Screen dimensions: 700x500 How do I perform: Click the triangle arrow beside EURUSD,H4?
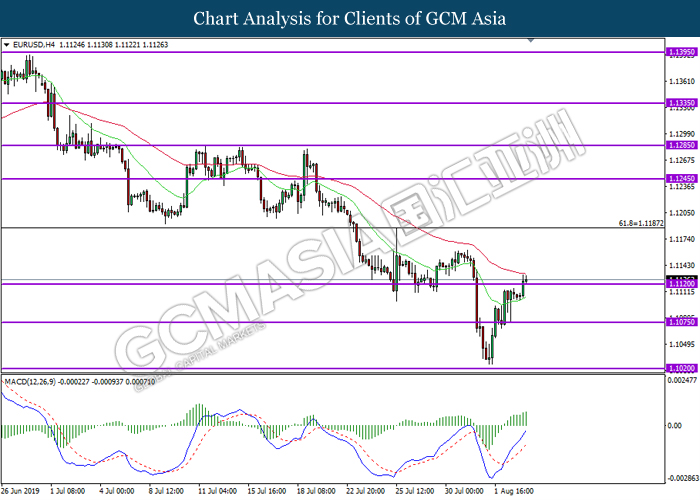pyautogui.click(x=7, y=45)
